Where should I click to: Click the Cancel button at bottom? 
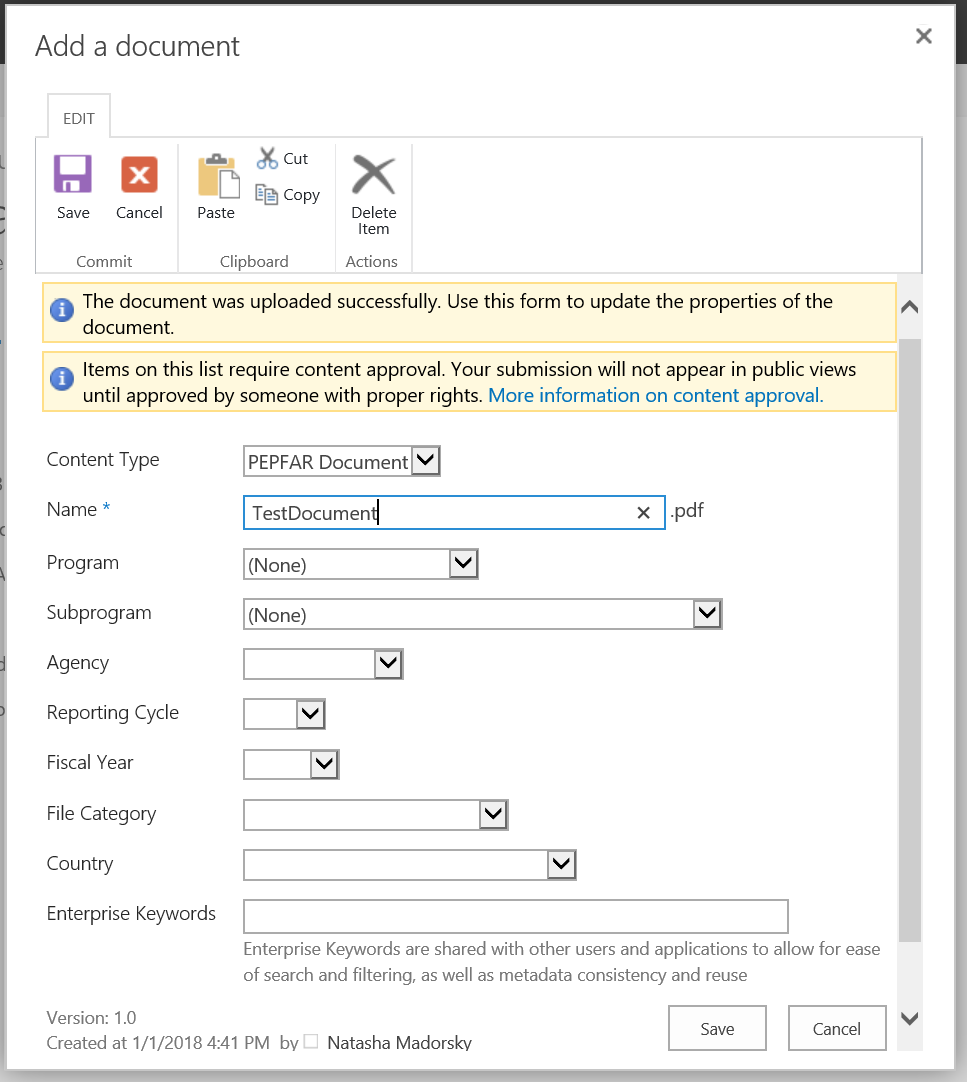(x=837, y=1028)
